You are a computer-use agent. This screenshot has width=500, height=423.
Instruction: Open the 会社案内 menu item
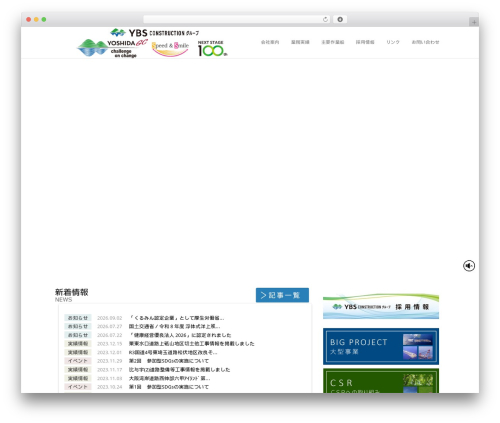pyautogui.click(x=270, y=42)
